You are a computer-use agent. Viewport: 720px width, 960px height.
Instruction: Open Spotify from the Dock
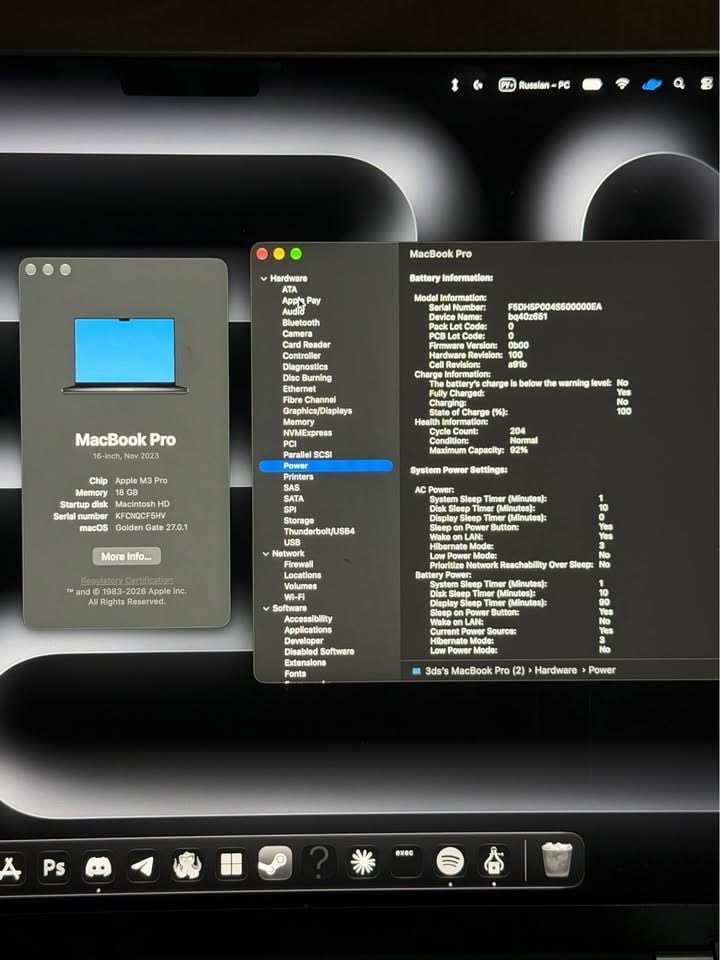pyautogui.click(x=450, y=861)
